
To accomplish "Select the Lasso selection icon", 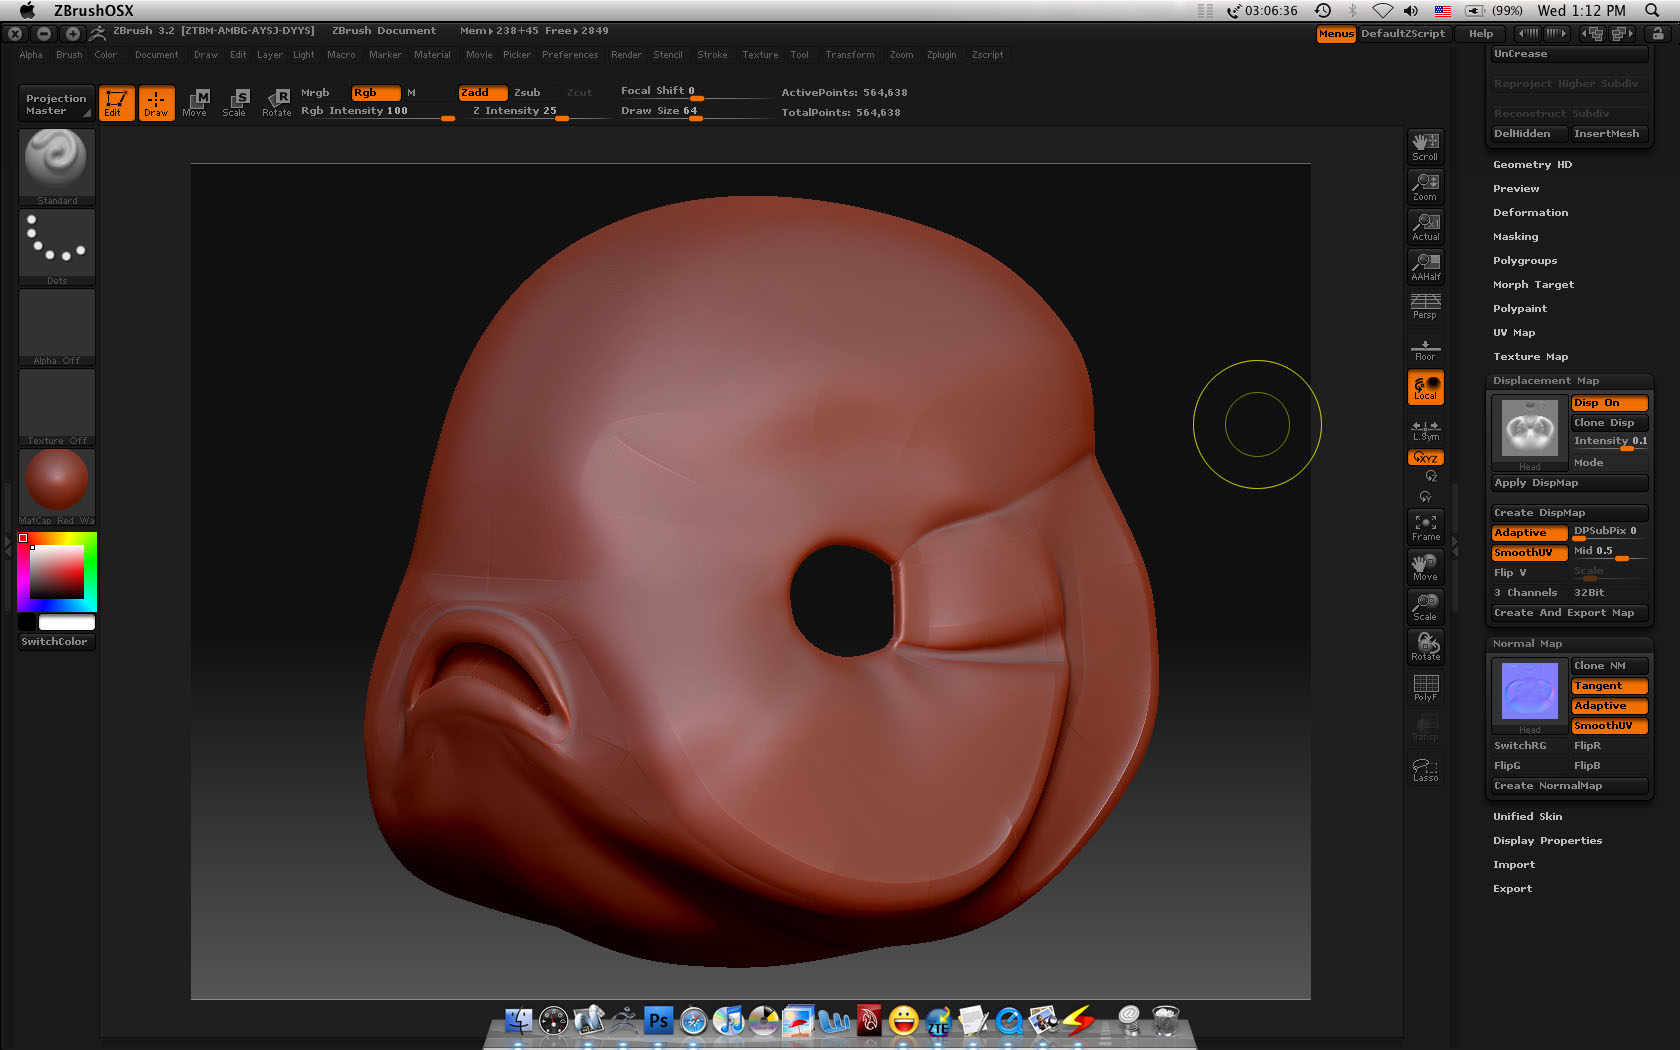I will click(1425, 769).
